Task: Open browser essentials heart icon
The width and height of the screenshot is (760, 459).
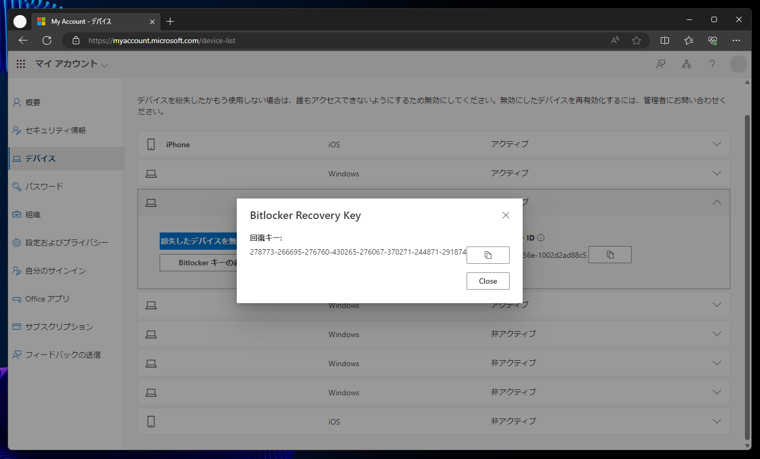Action: [x=712, y=41]
